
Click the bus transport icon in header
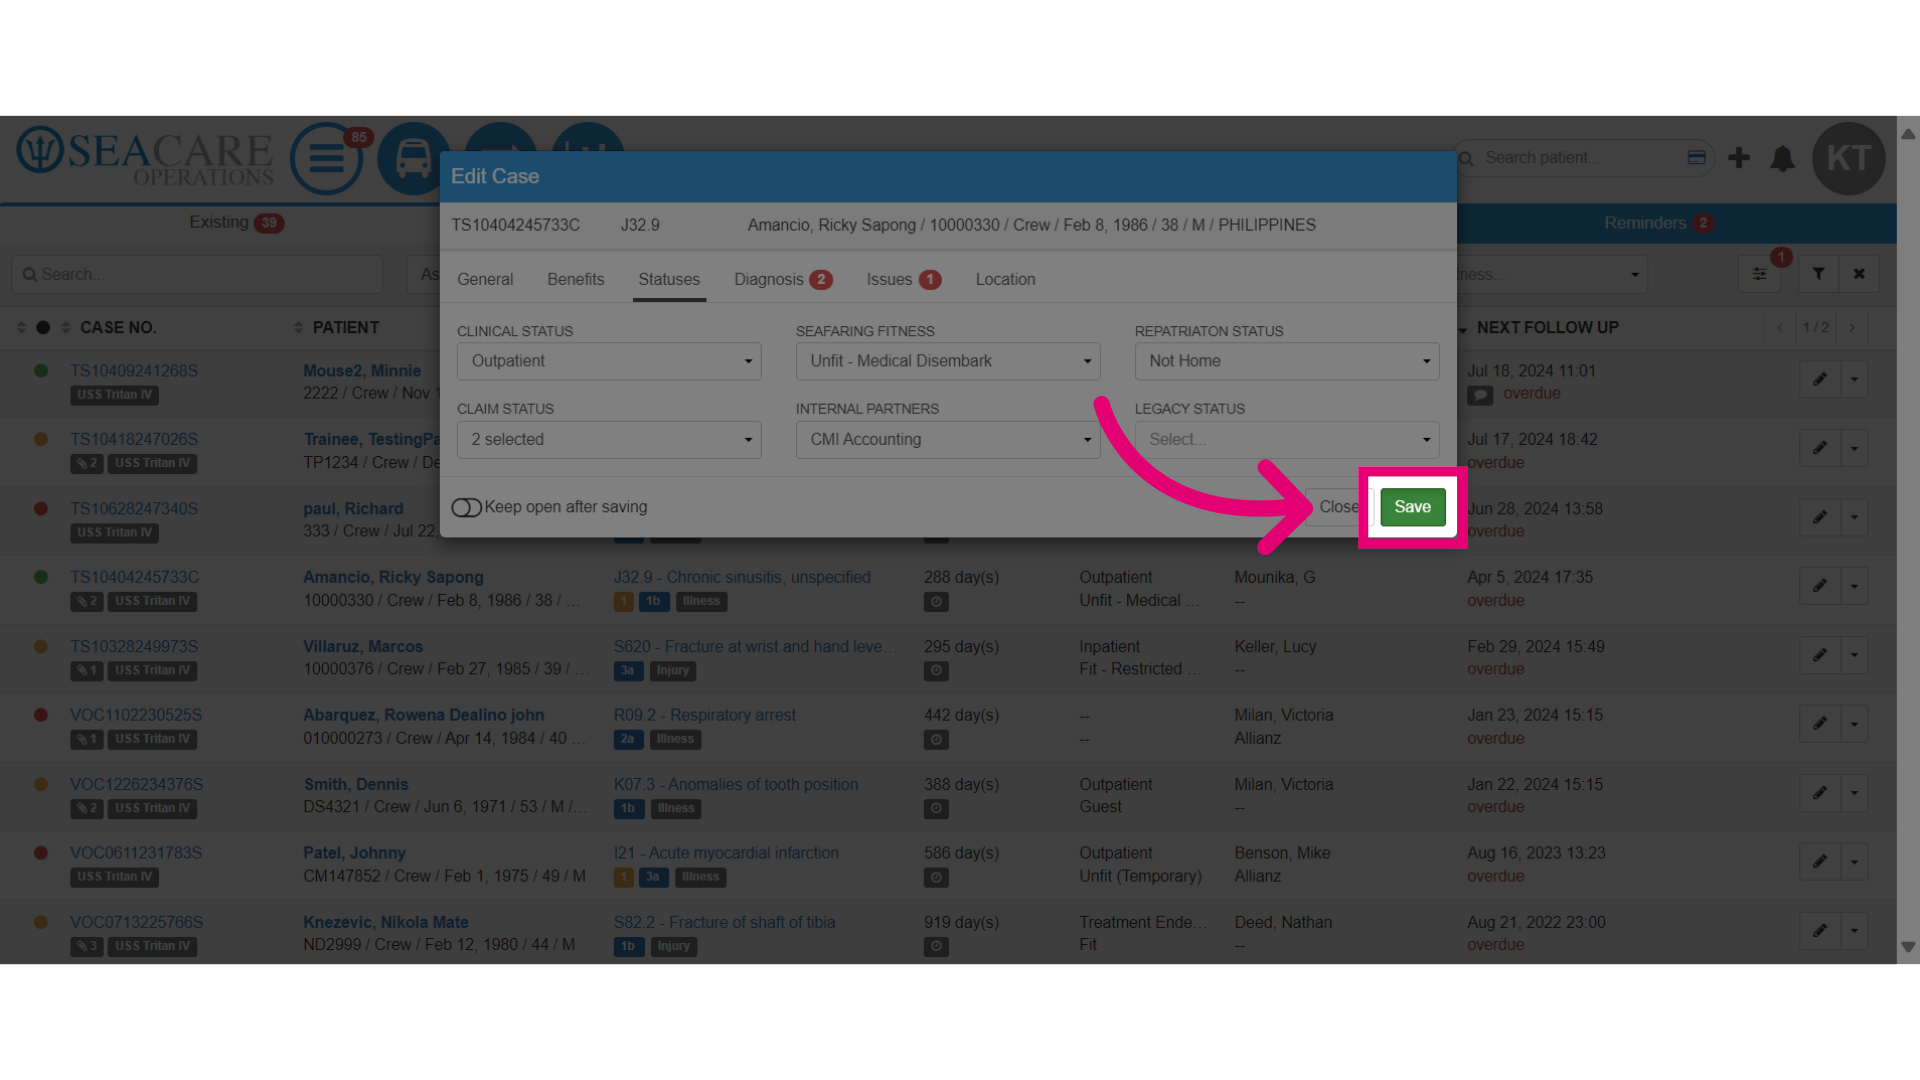point(413,158)
